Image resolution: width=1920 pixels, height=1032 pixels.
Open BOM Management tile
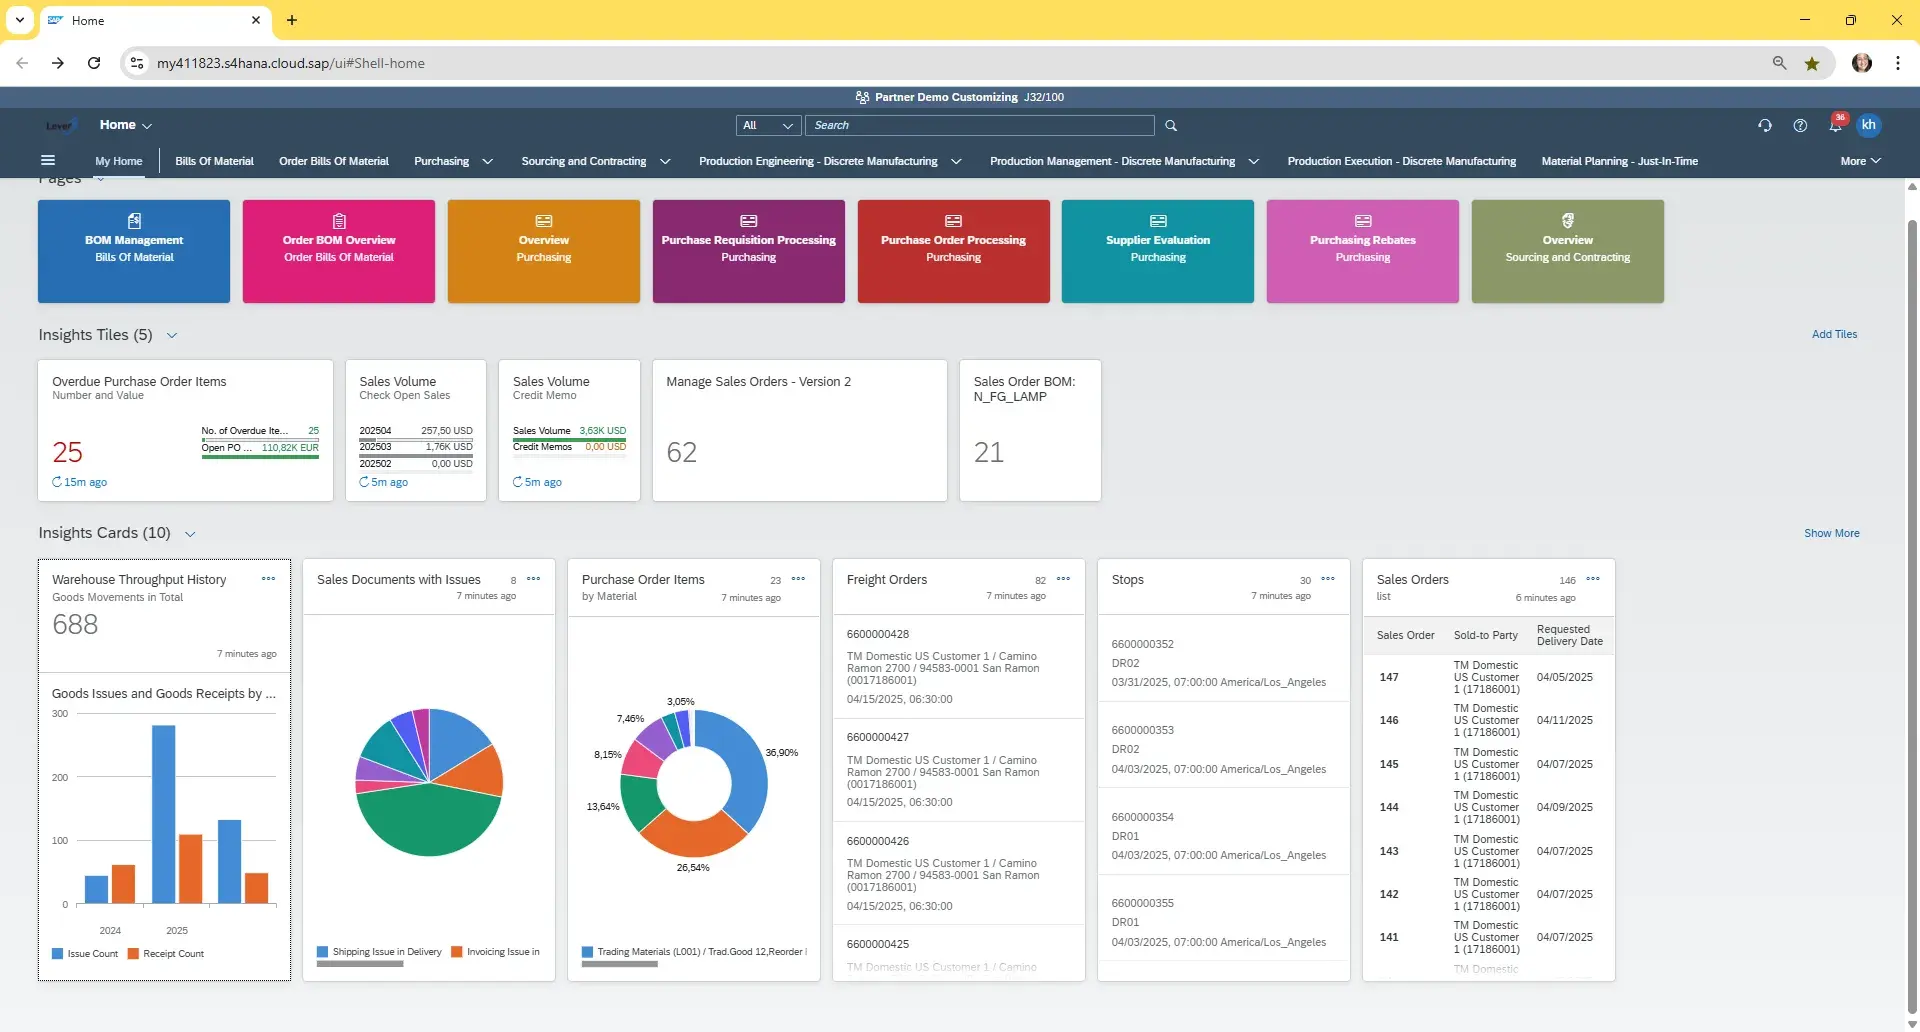coord(134,251)
